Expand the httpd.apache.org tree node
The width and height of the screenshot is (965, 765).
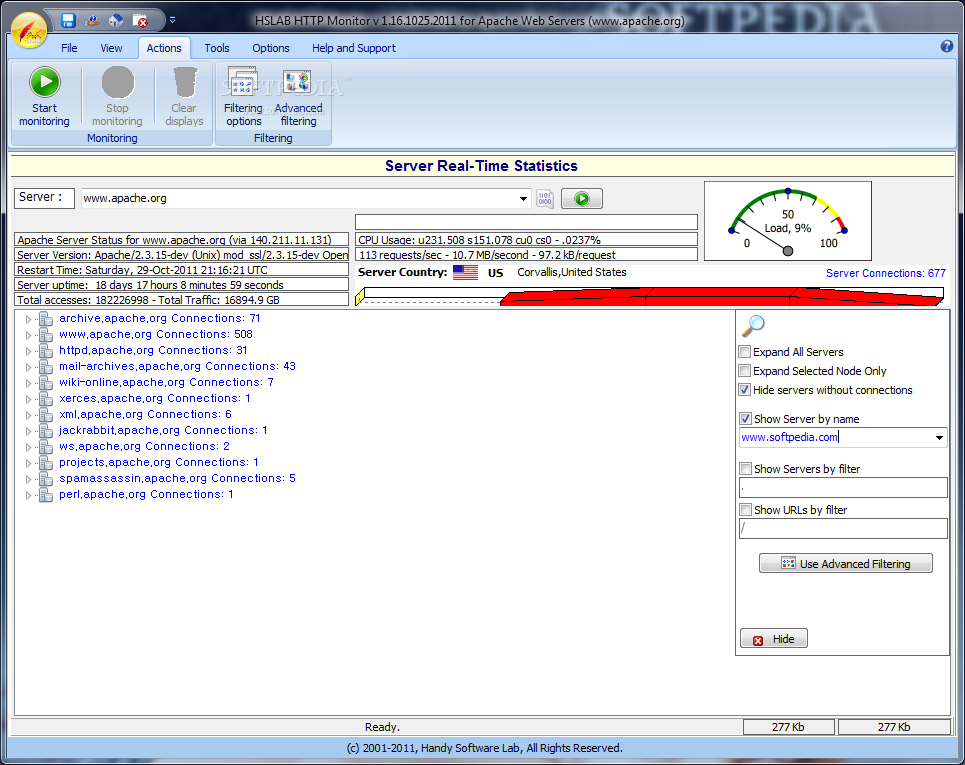click(28, 351)
